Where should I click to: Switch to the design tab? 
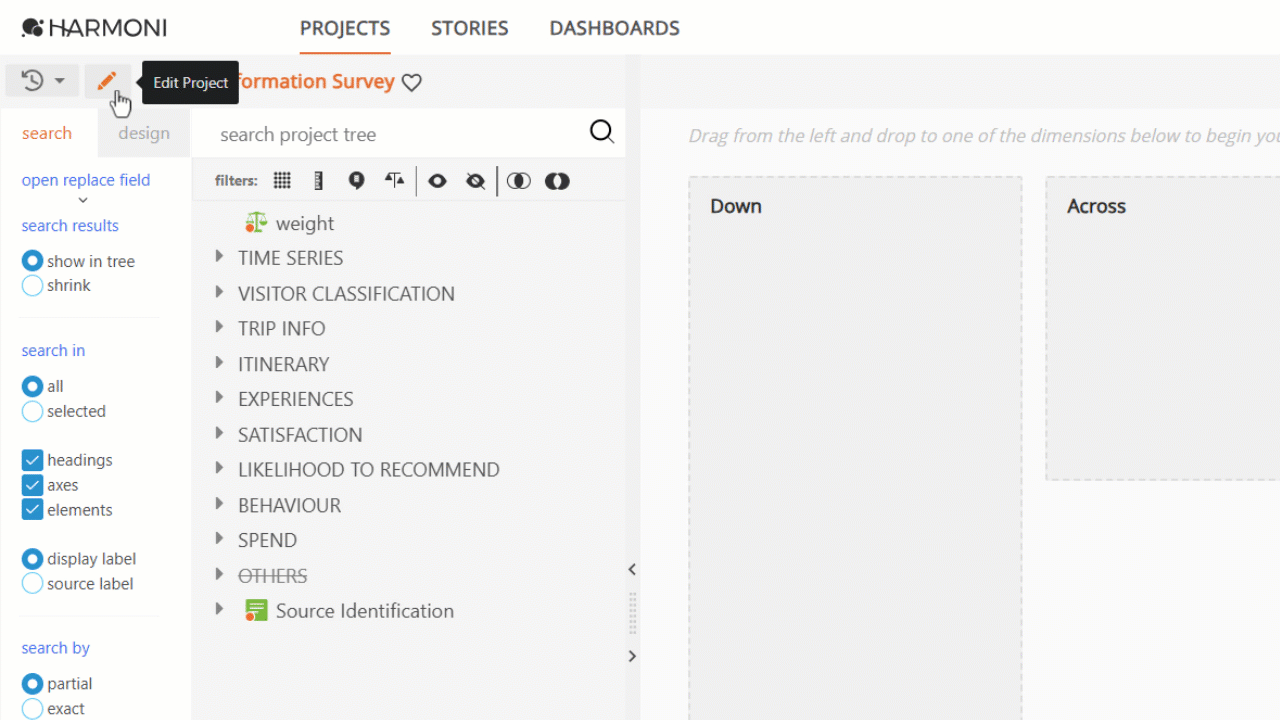coord(144,133)
